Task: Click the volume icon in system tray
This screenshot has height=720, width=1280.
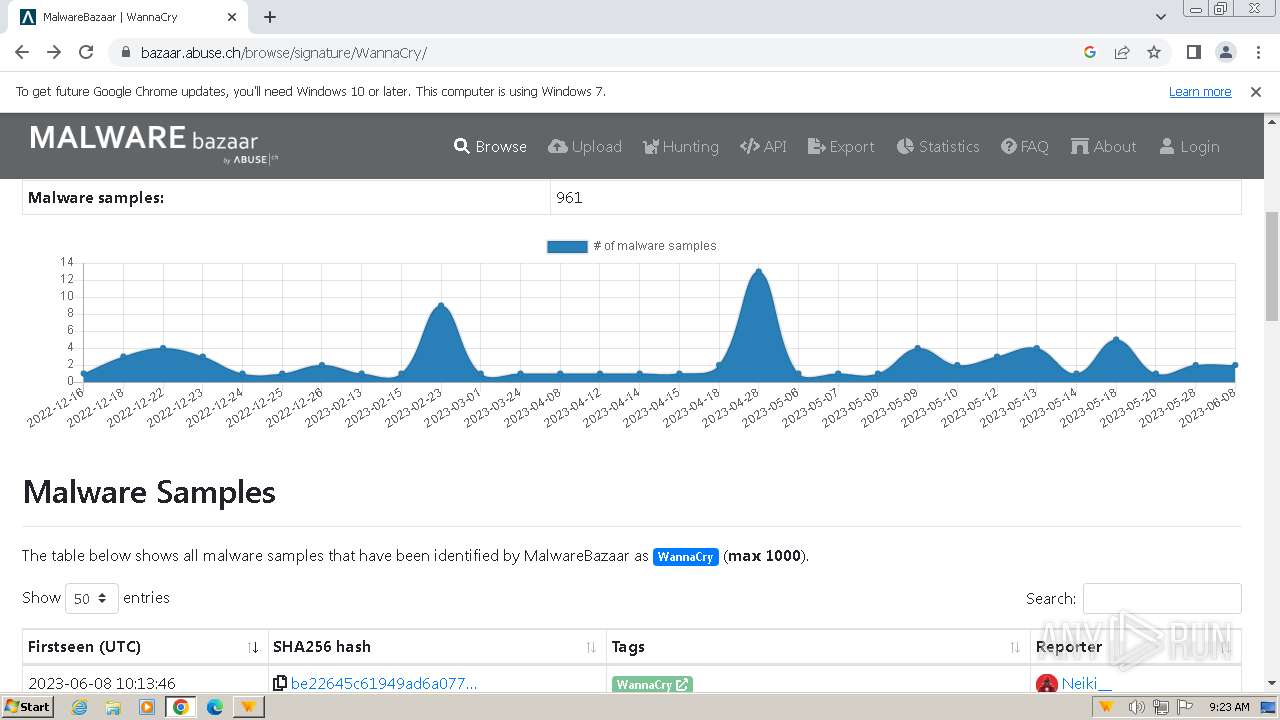Action: point(1136,707)
